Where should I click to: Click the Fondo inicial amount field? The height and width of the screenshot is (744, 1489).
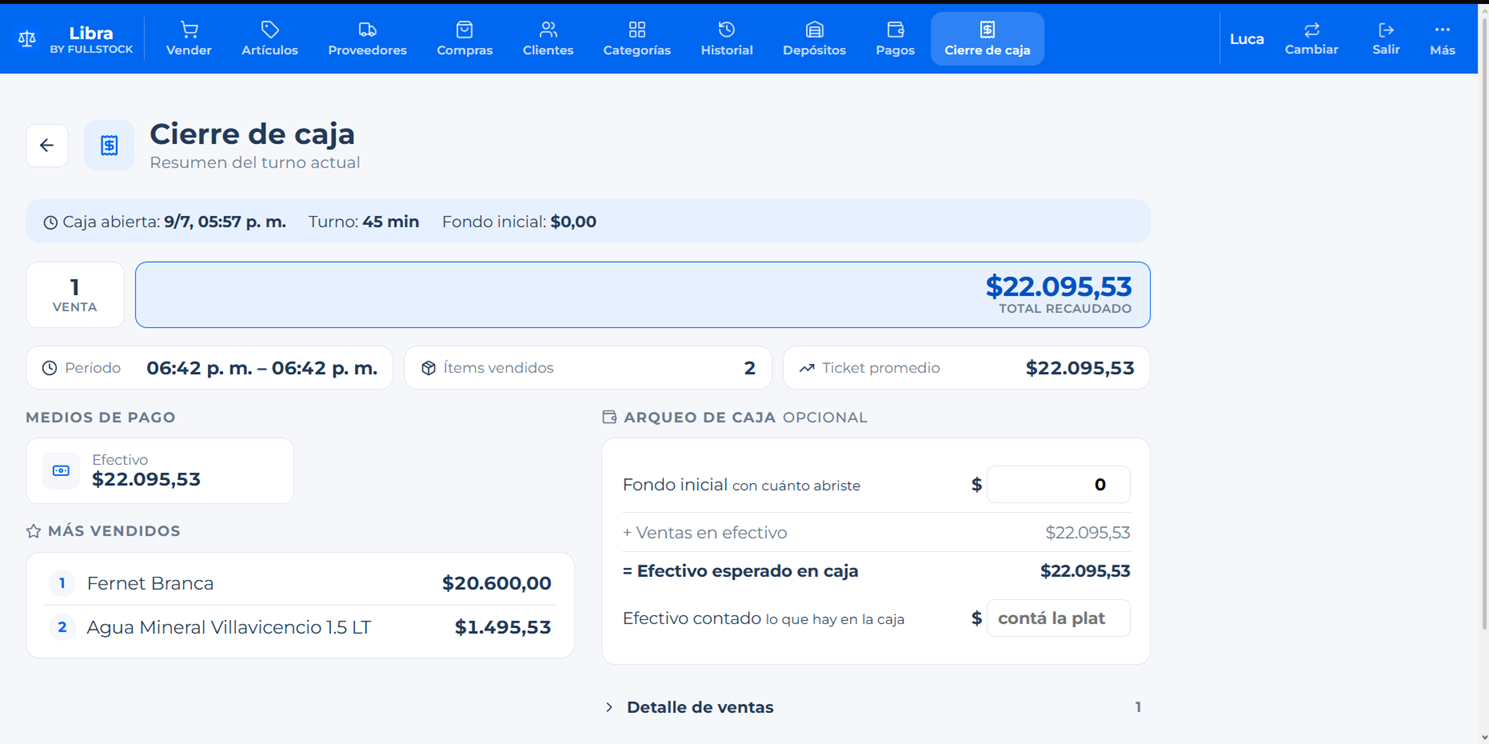[1058, 485]
